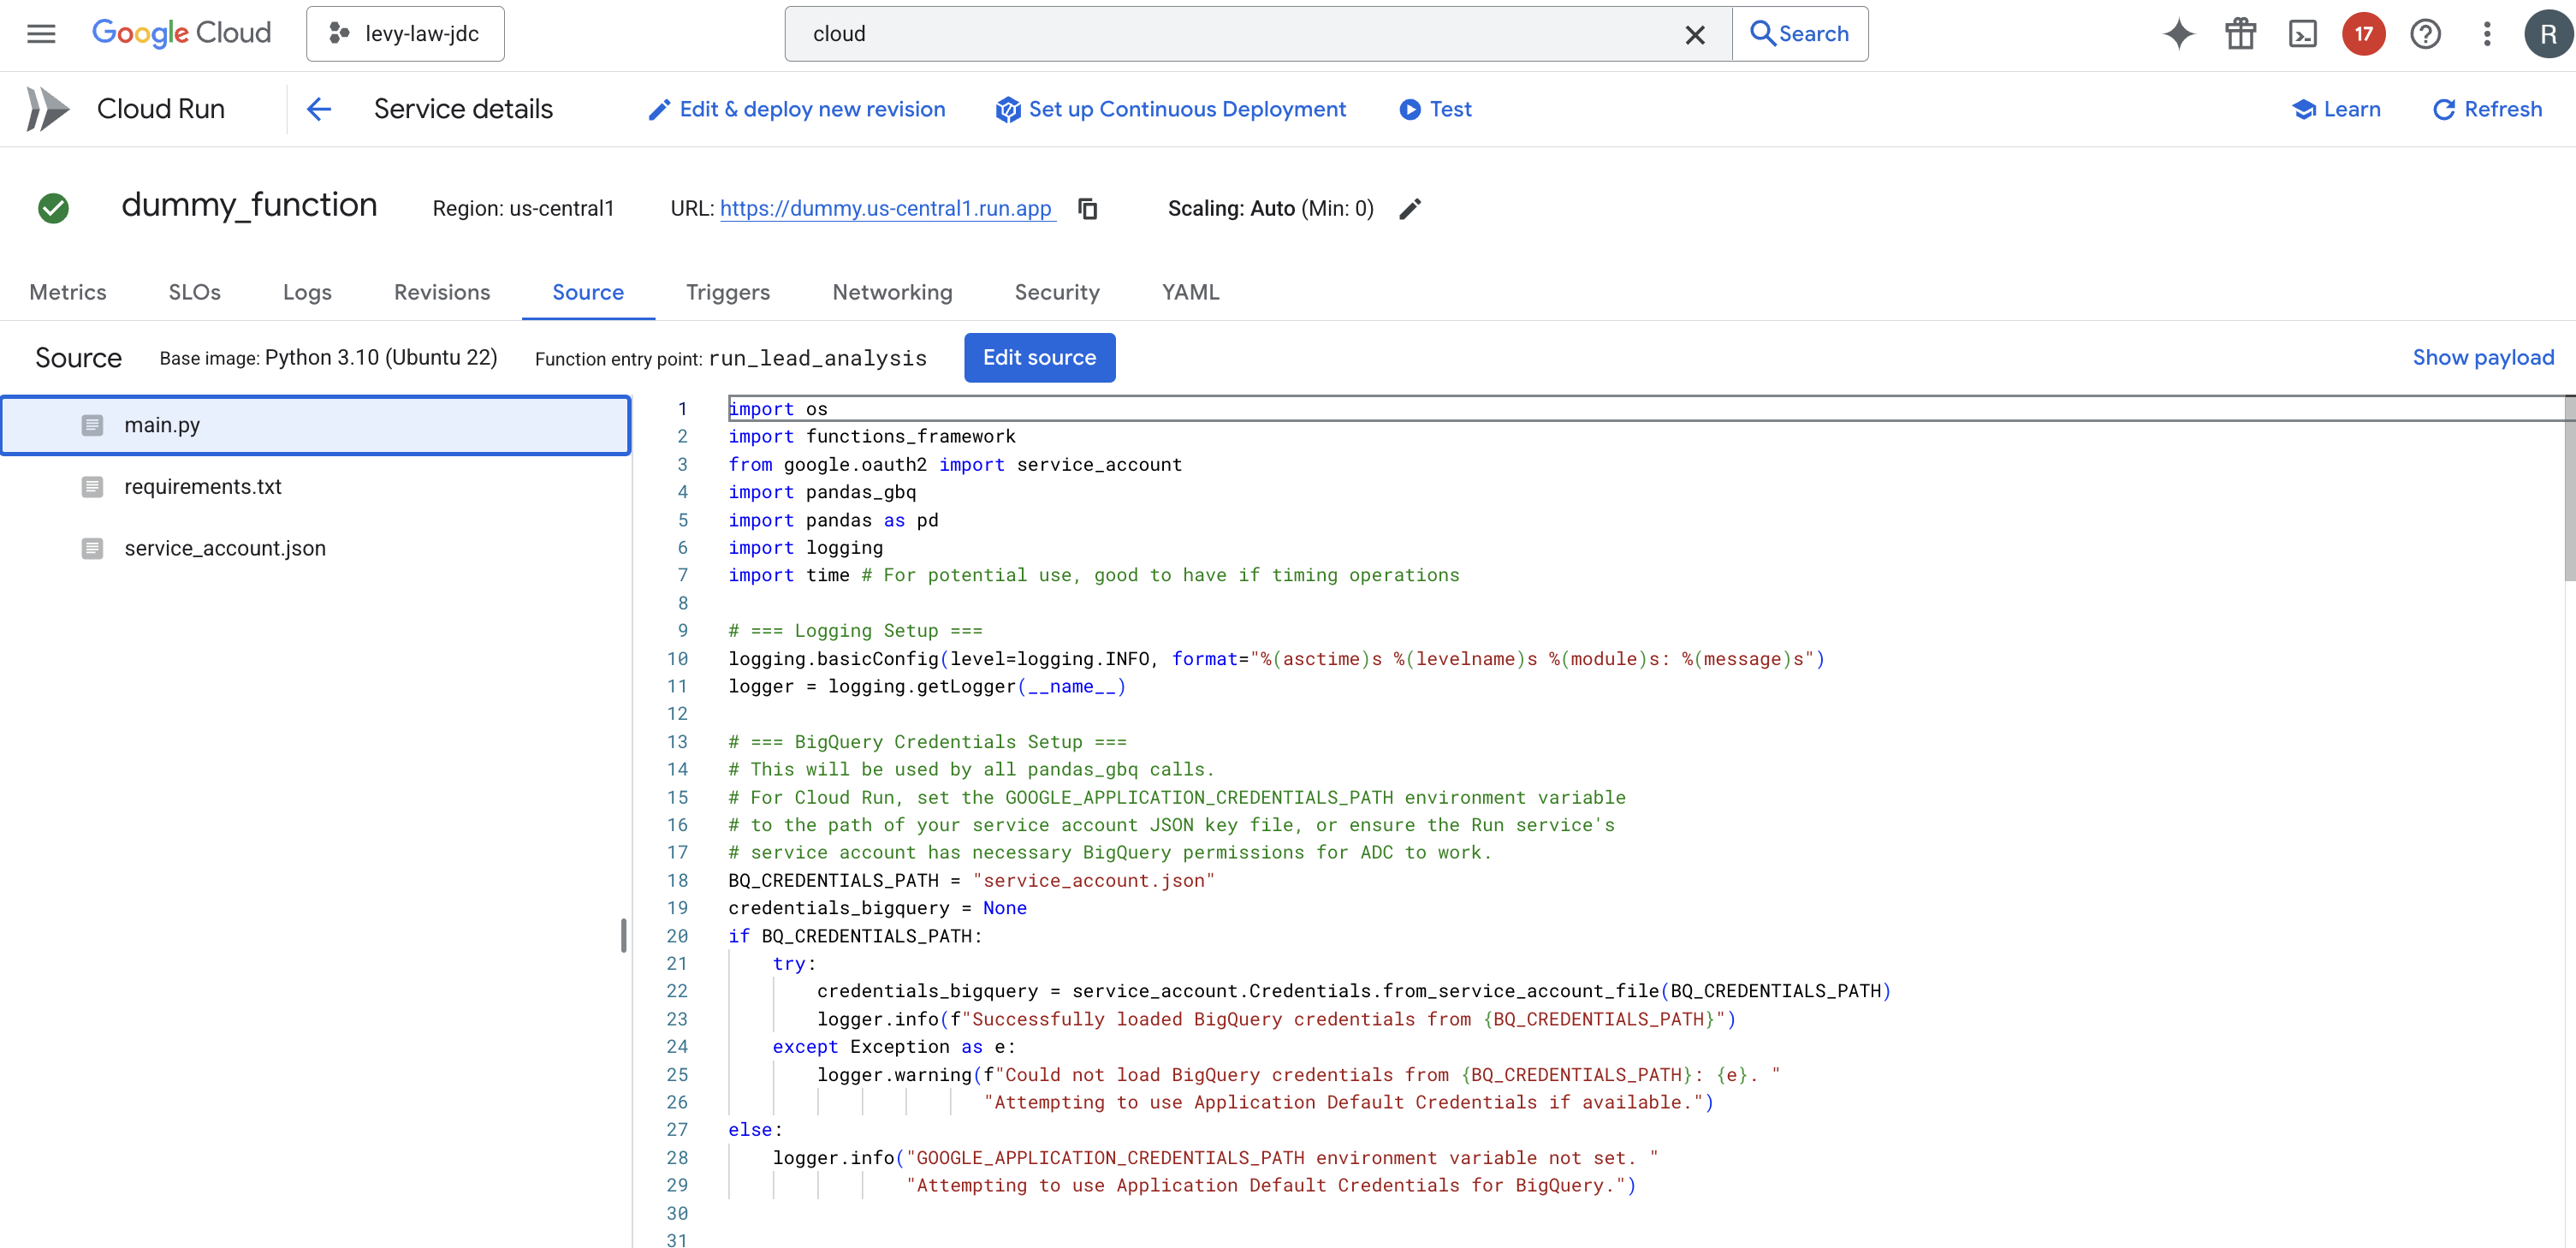Click the run_lead_analysis entry point text
This screenshot has width=2576, height=1248.
817,358
